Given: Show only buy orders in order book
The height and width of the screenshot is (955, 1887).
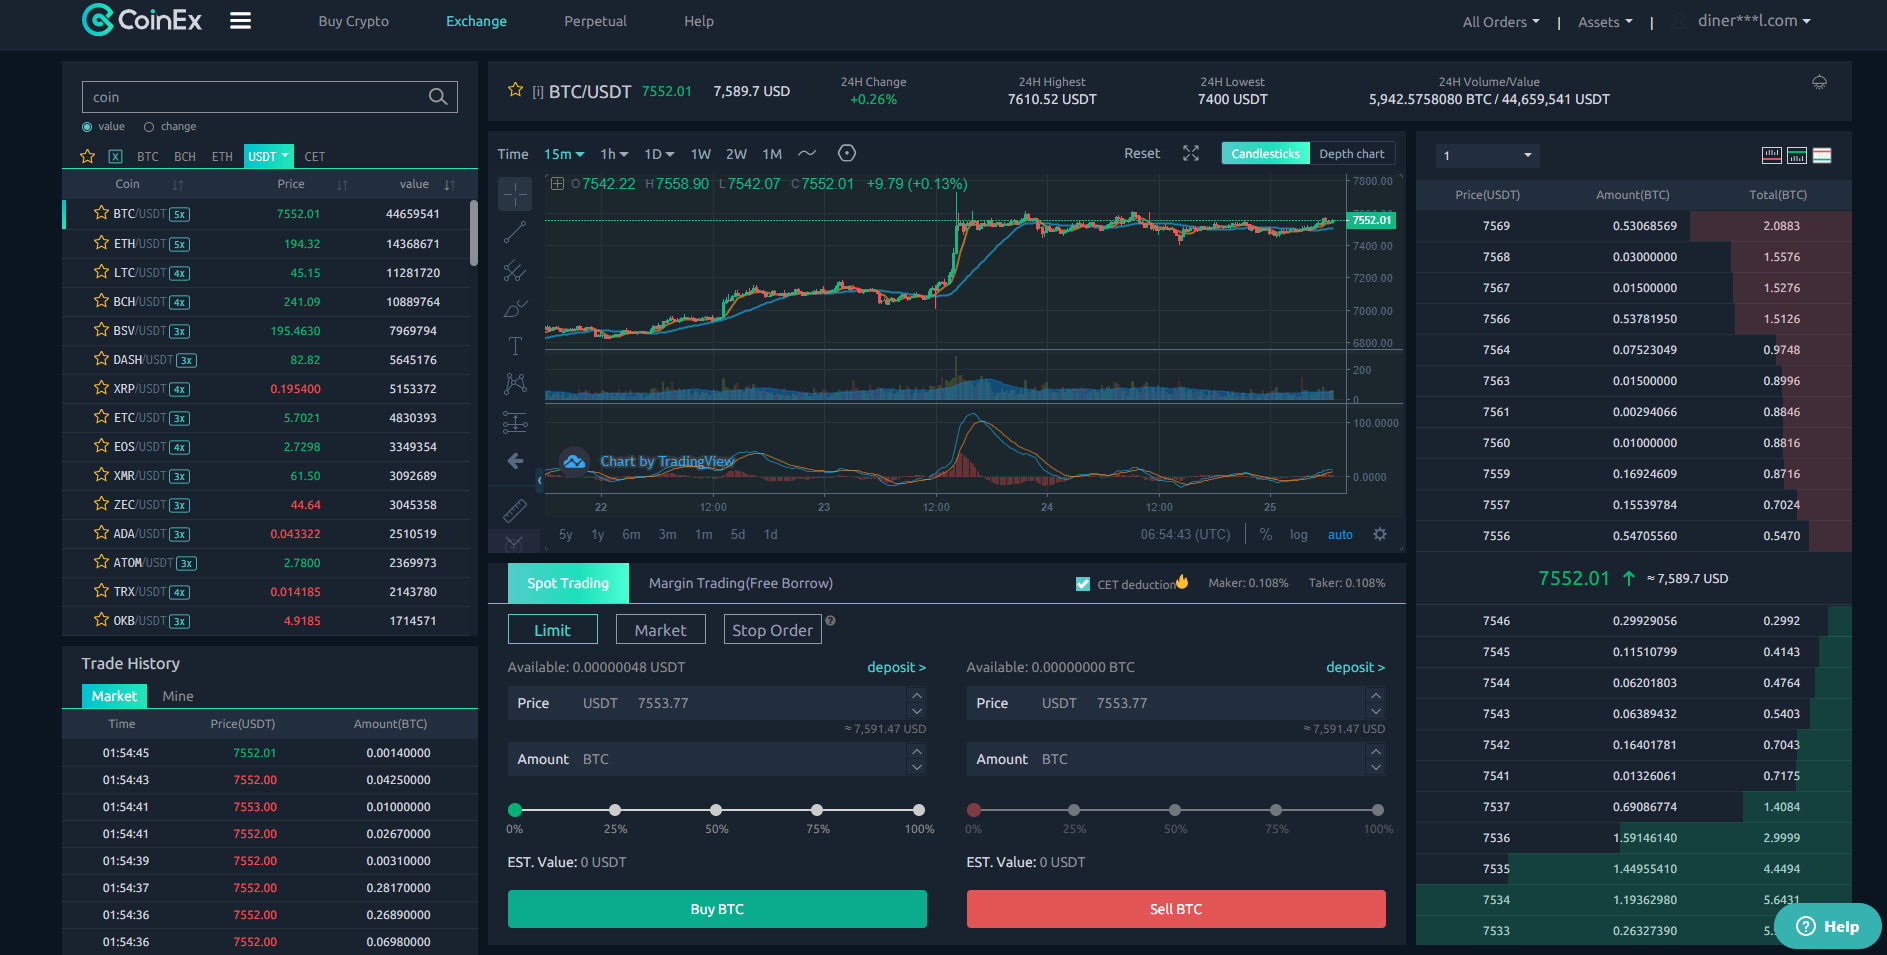Looking at the screenshot, I should [1797, 155].
